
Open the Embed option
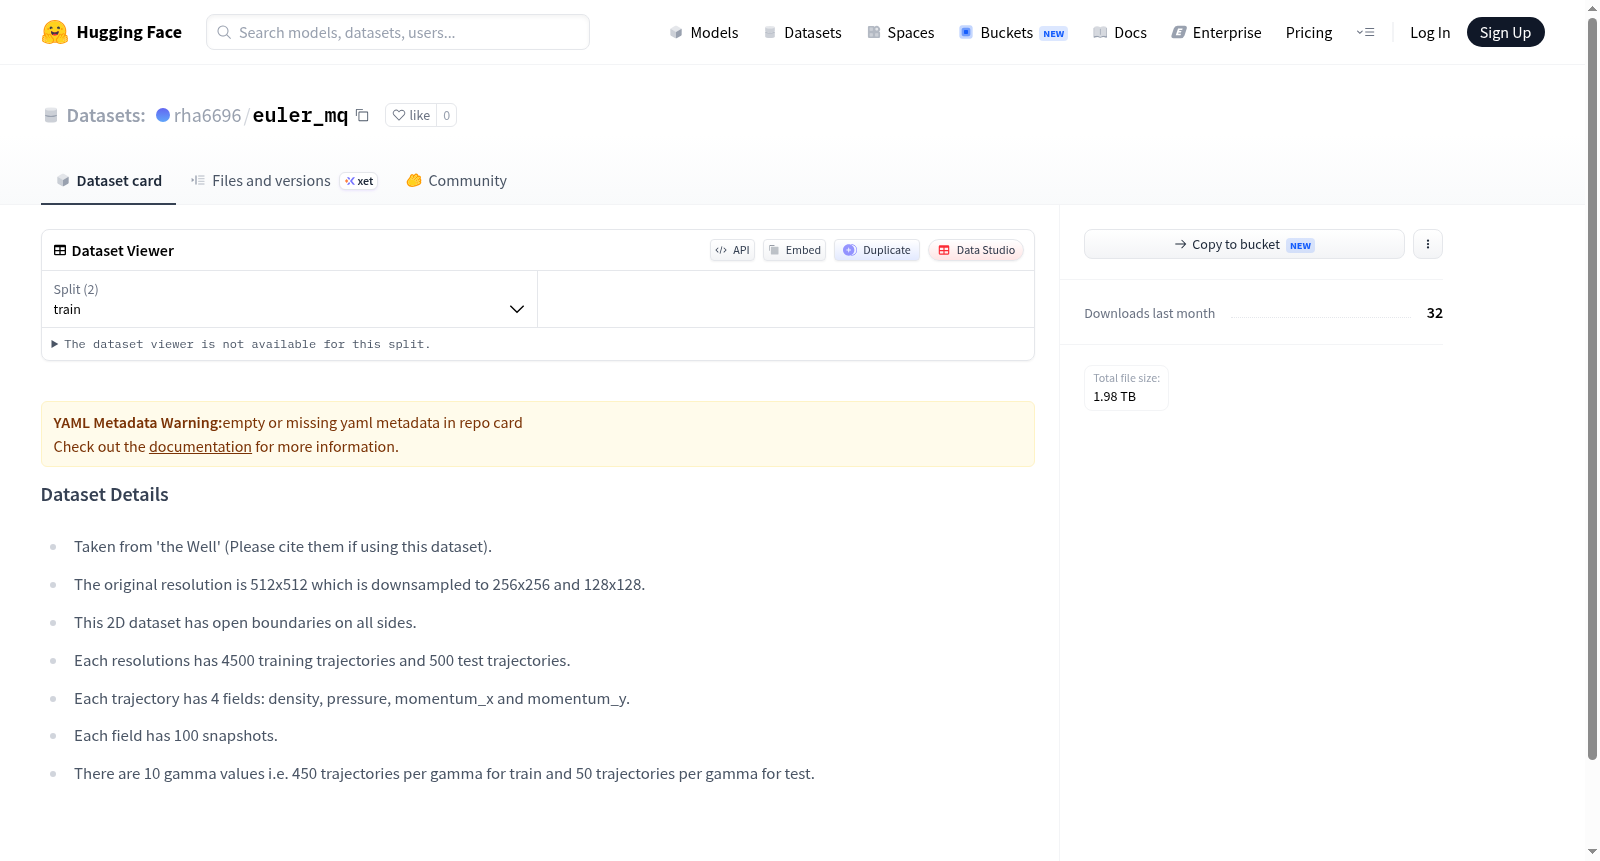pyautogui.click(x=794, y=250)
